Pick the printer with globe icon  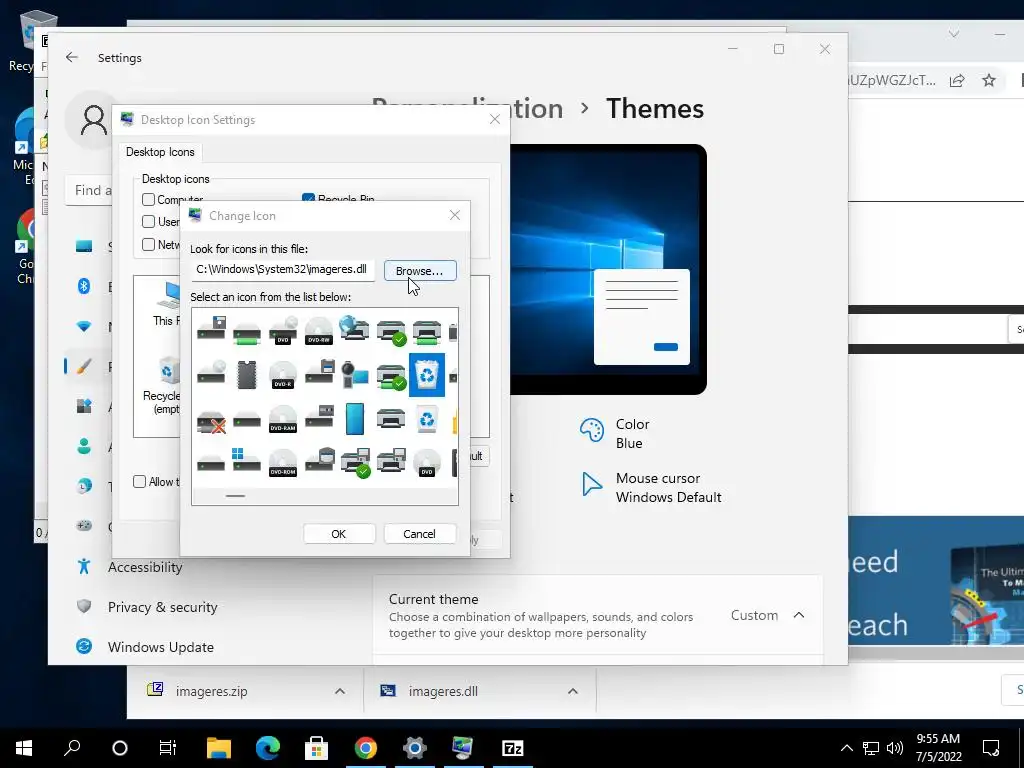pos(355,329)
